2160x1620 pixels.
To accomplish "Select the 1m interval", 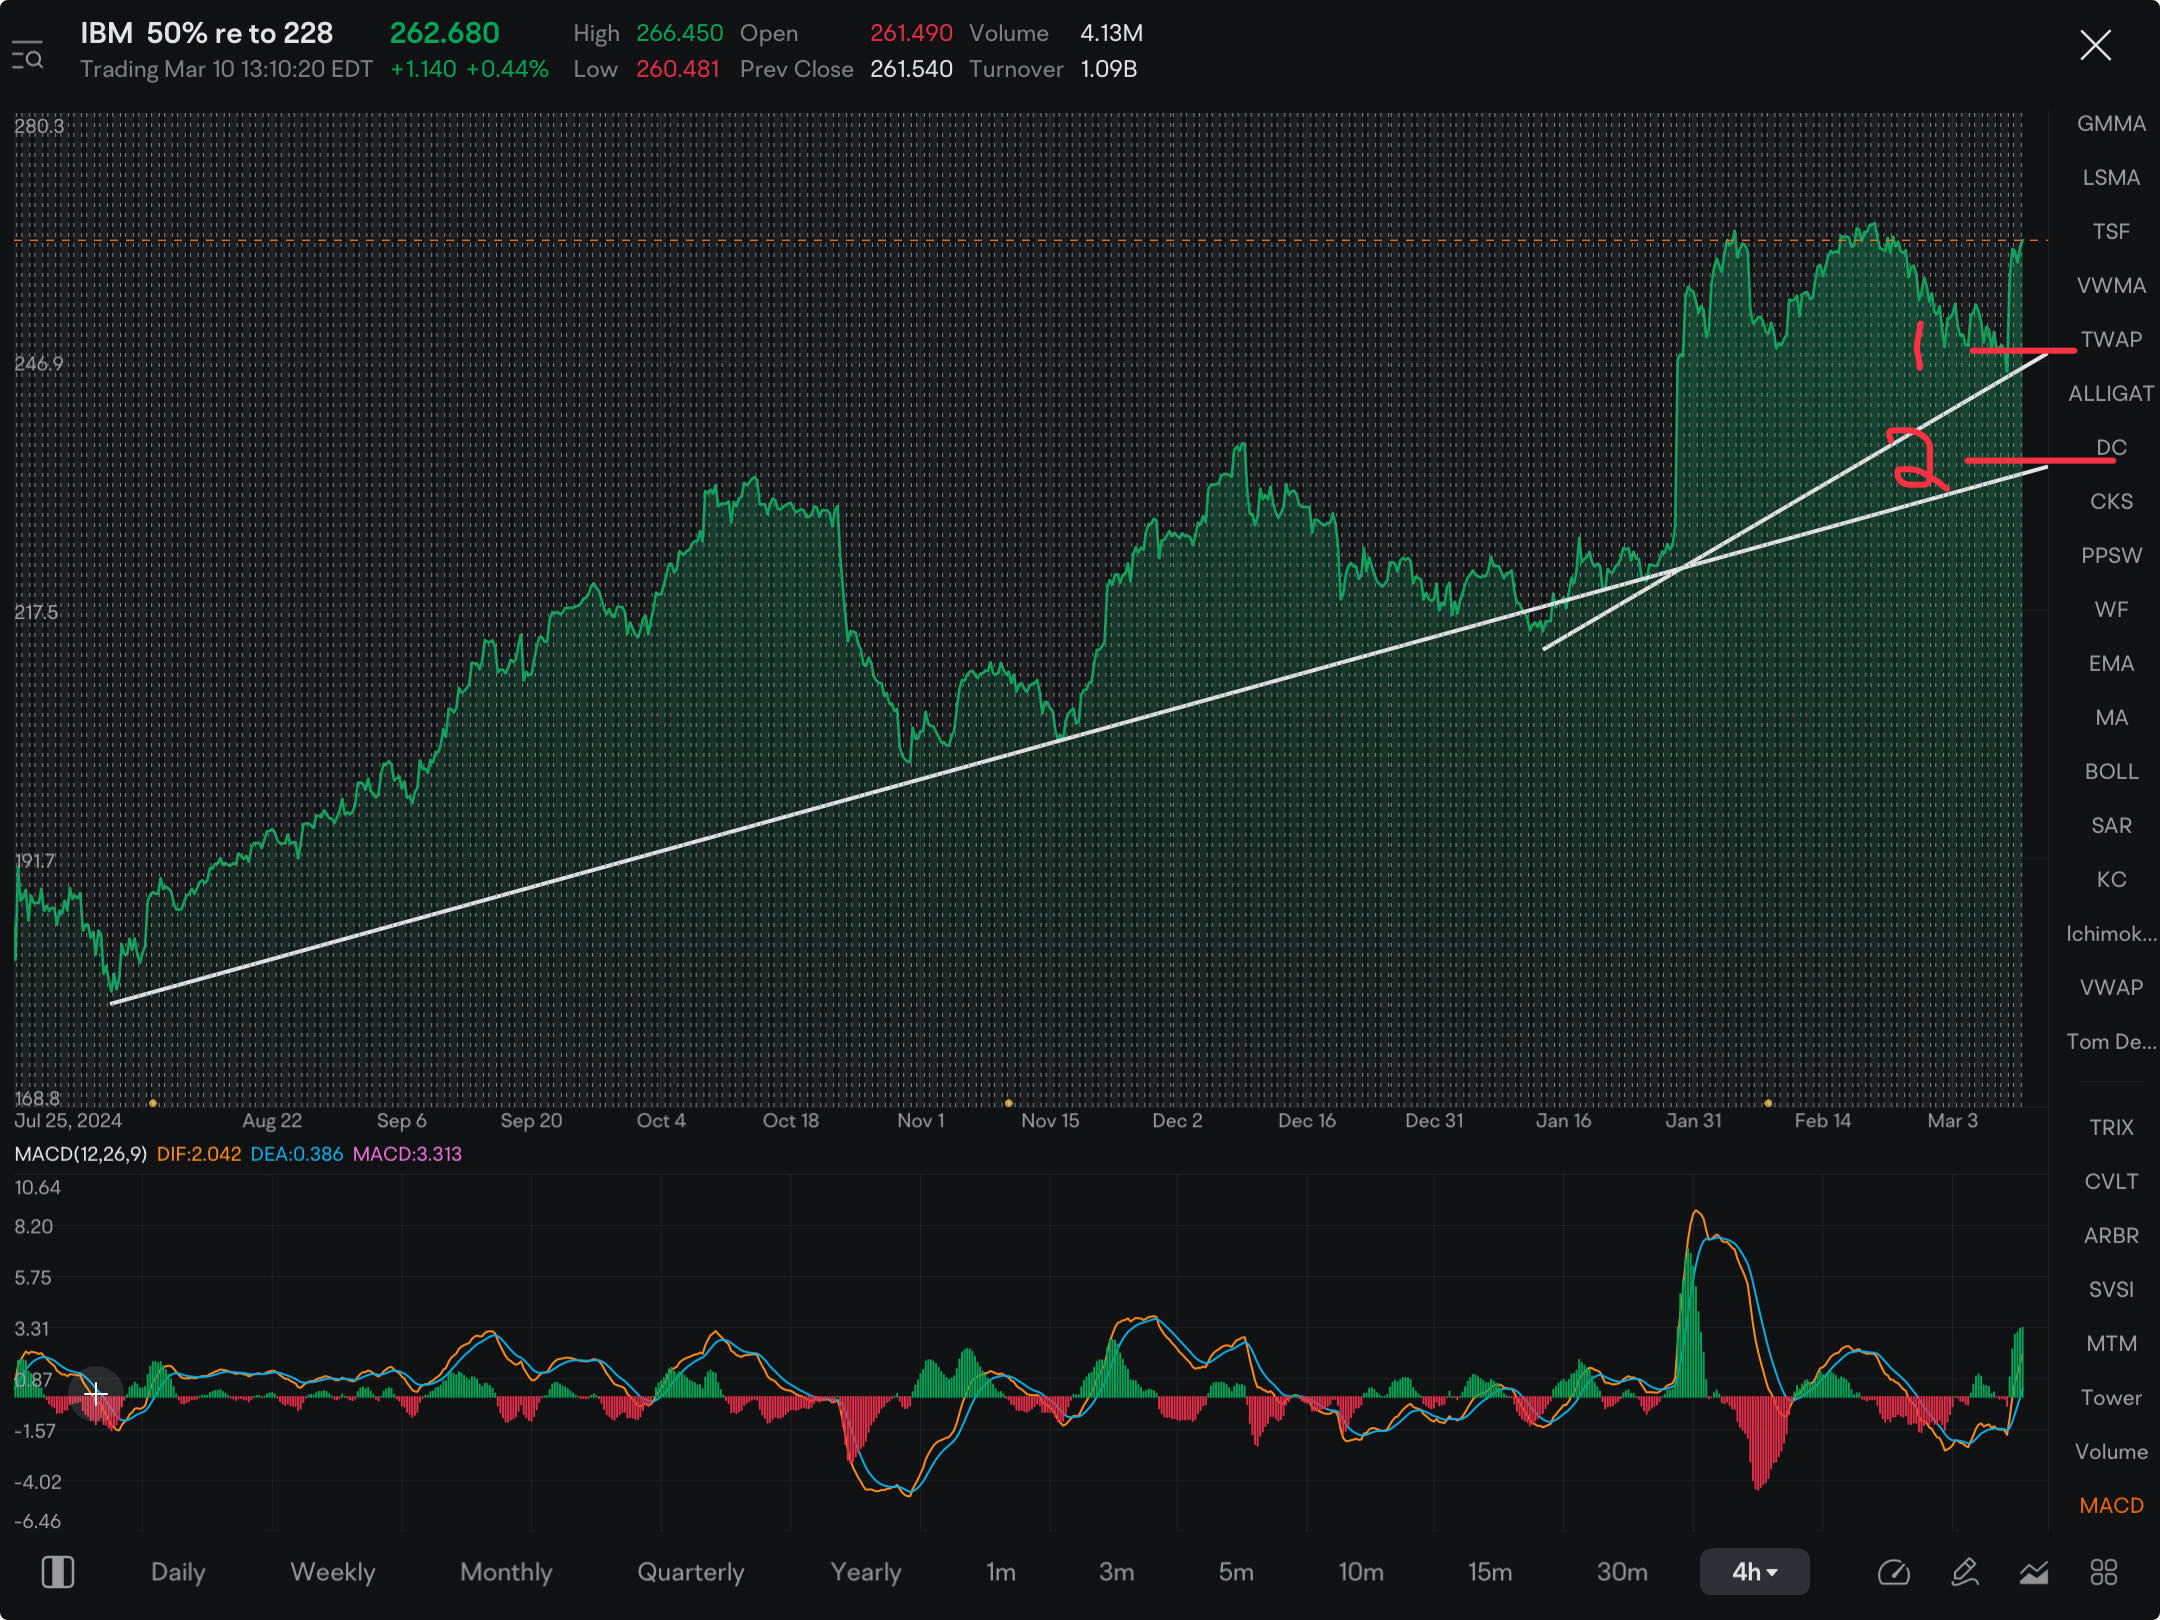I will pos(1000,1572).
